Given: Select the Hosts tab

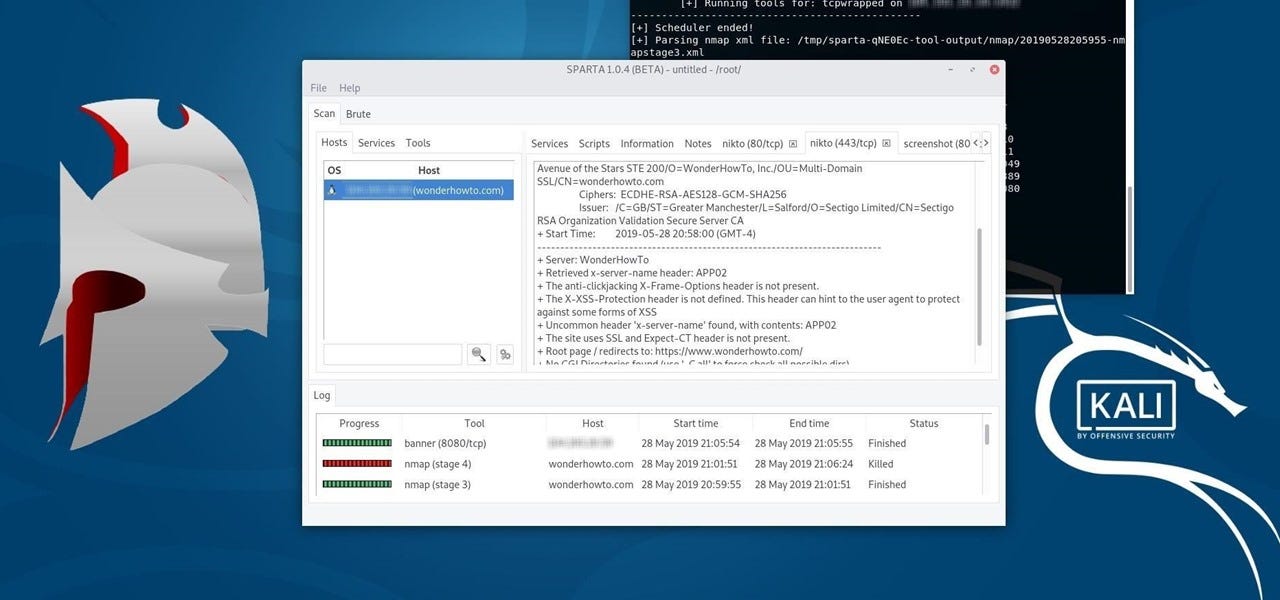Looking at the screenshot, I should coord(334,143).
